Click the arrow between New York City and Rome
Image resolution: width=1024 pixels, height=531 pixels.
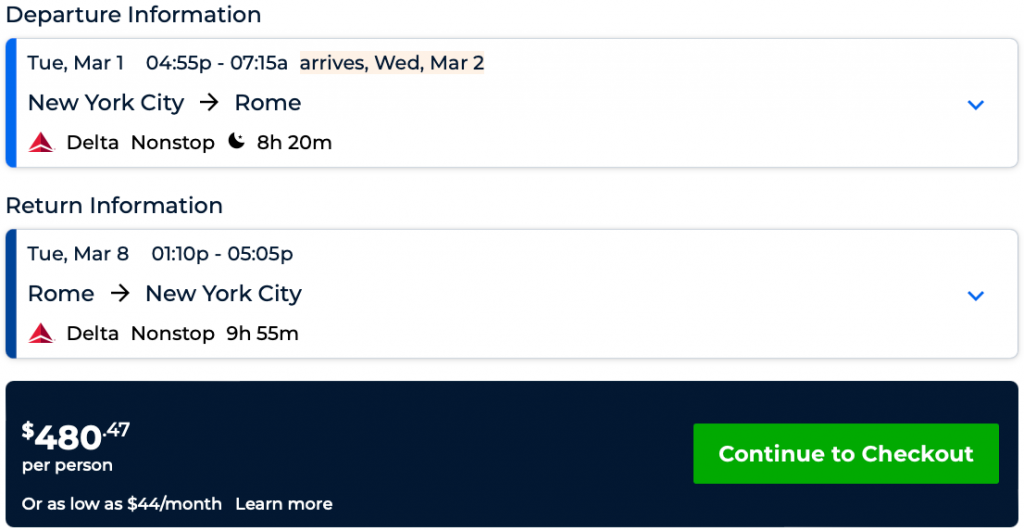click(x=210, y=103)
